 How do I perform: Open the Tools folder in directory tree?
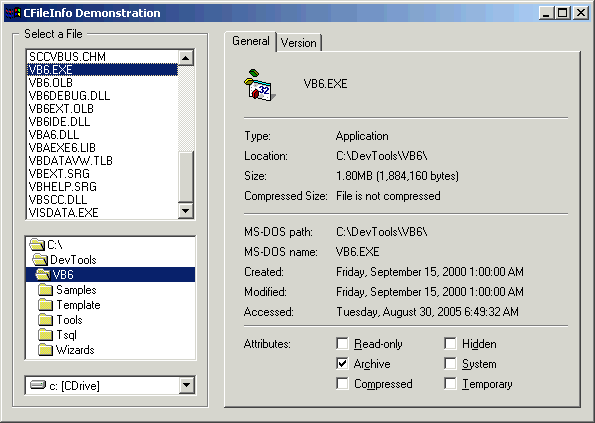(69, 320)
